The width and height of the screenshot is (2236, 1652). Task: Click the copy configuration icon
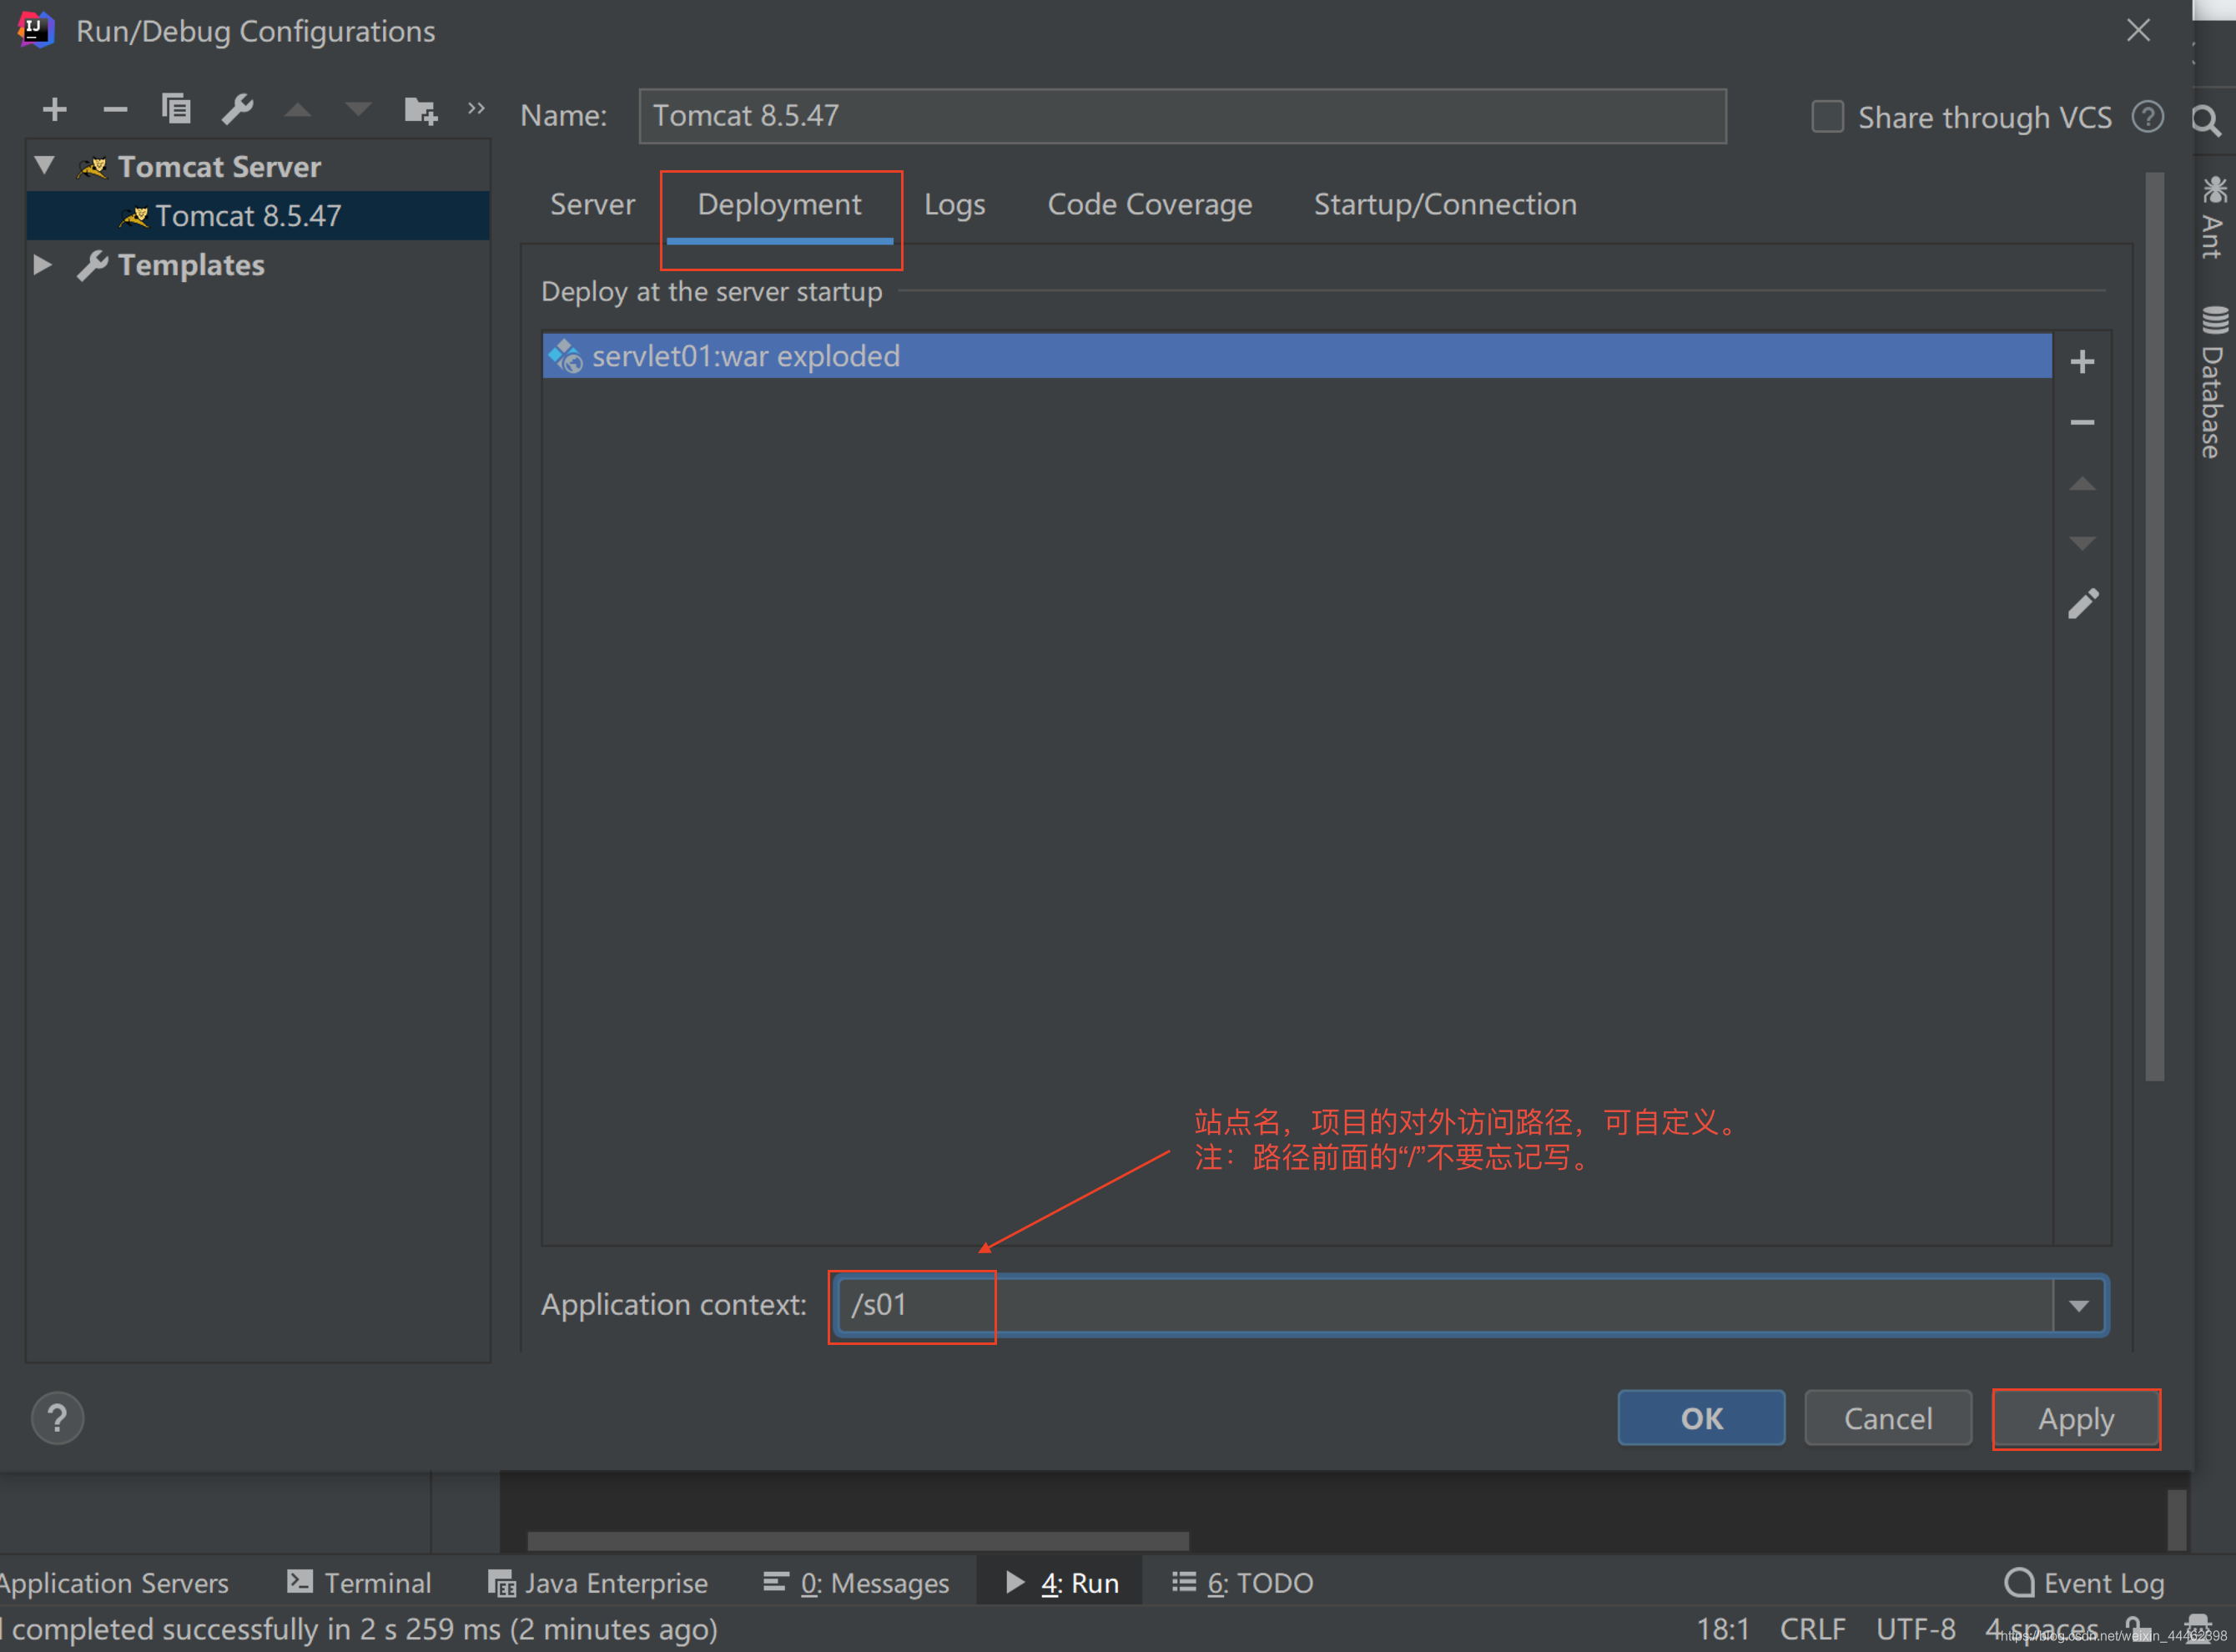point(176,108)
